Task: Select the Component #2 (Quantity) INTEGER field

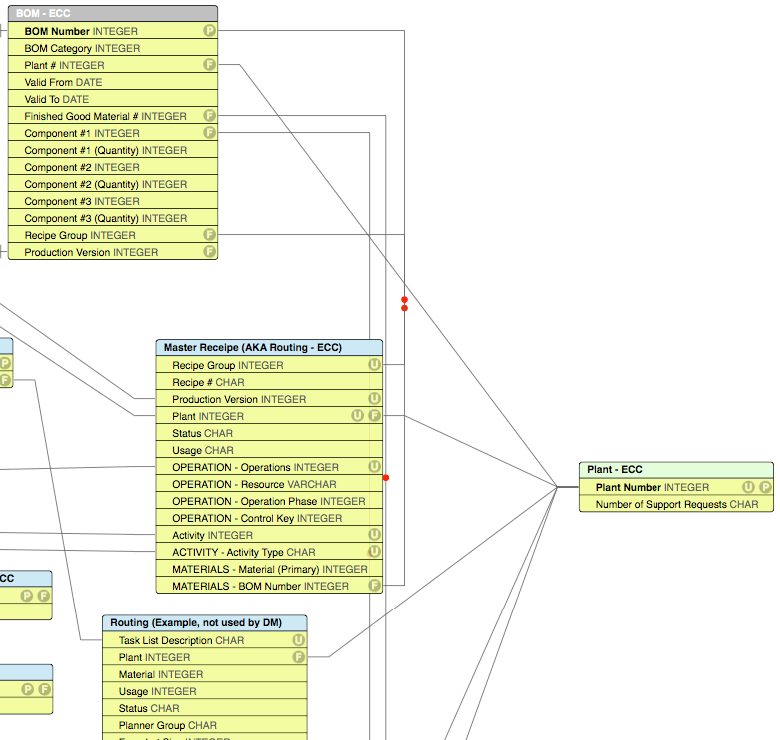Action: pos(113,184)
